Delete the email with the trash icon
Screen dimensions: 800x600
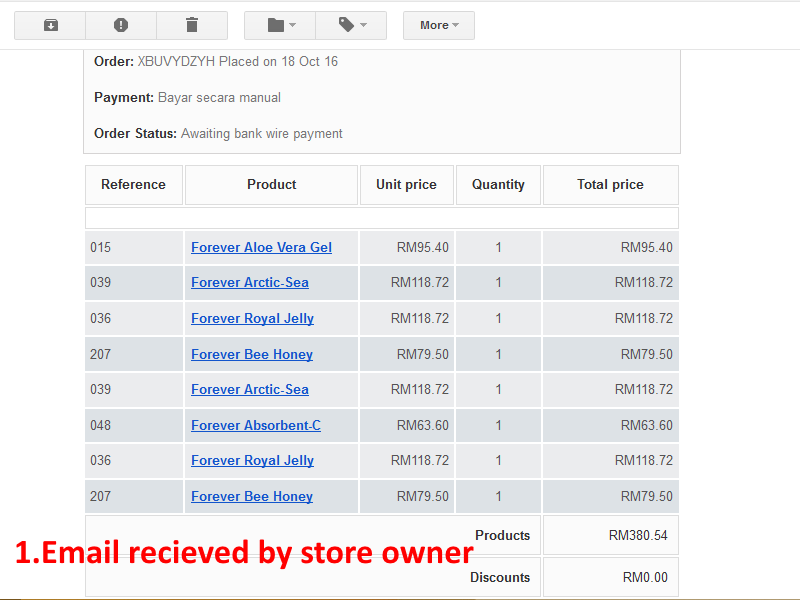tap(192, 25)
